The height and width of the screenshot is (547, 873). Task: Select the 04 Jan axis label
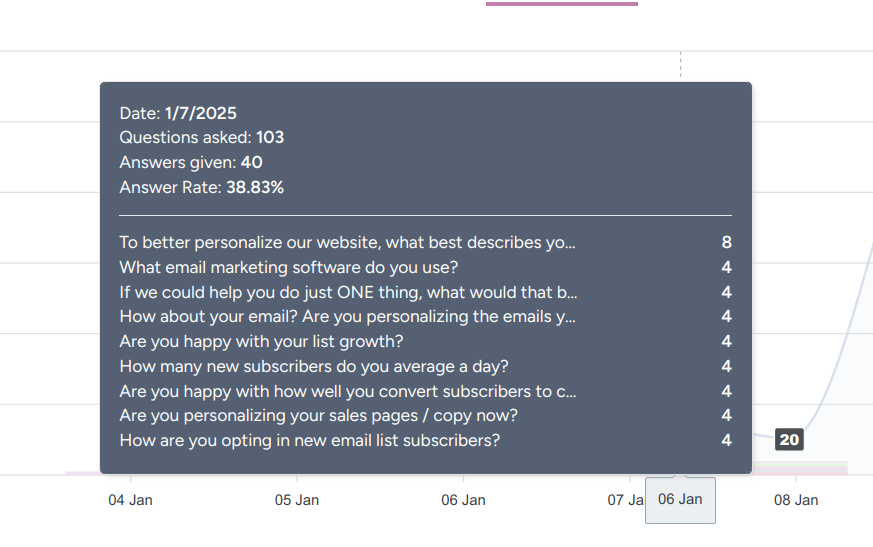point(130,500)
